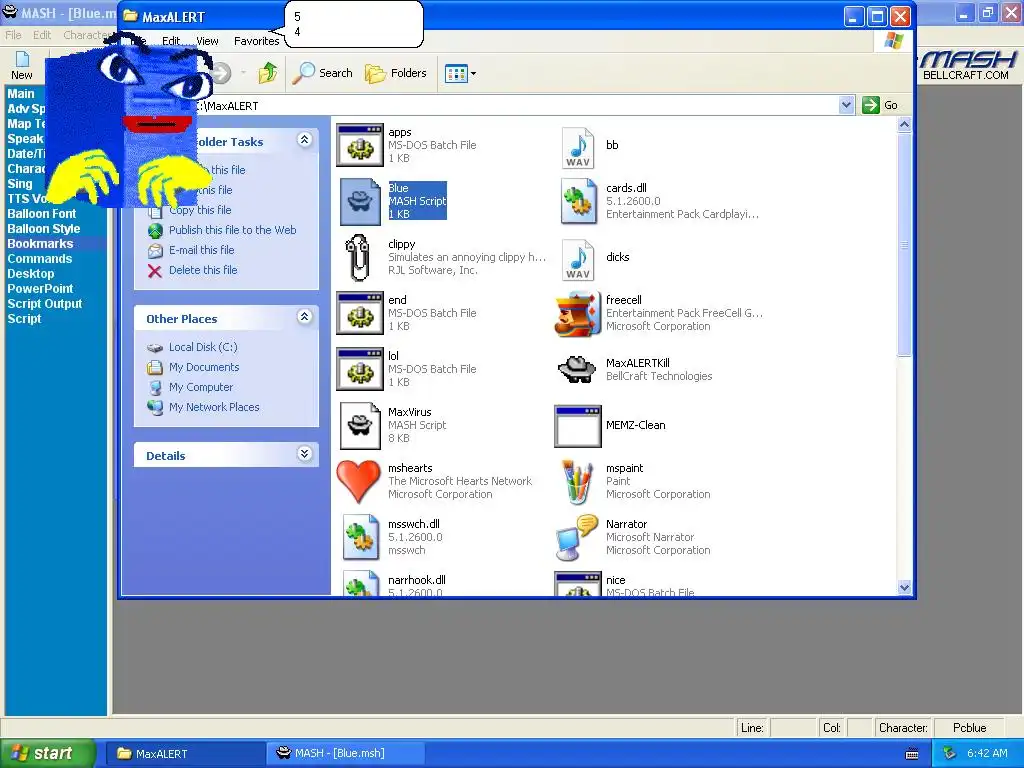1024x768 pixels.
Task: Select the Blue MASH Script icon
Action: tap(360, 201)
